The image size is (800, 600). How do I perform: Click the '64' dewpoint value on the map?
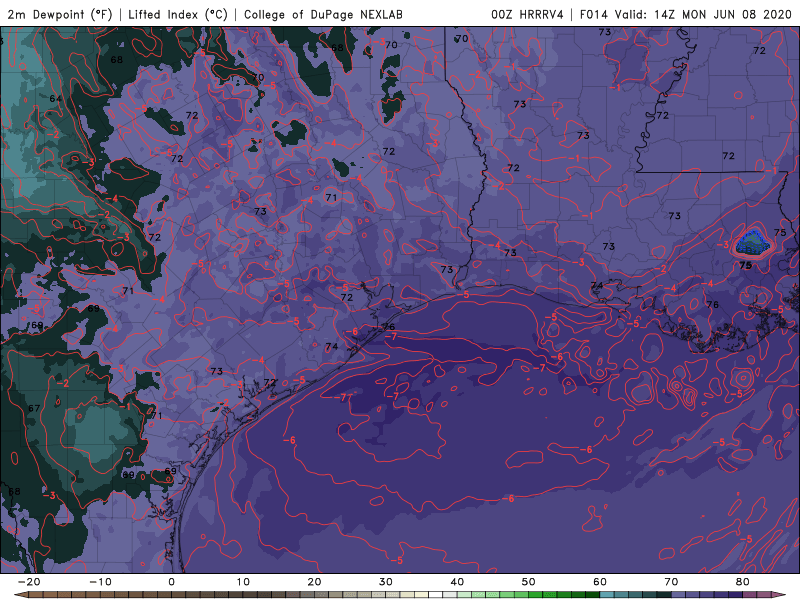tap(56, 98)
